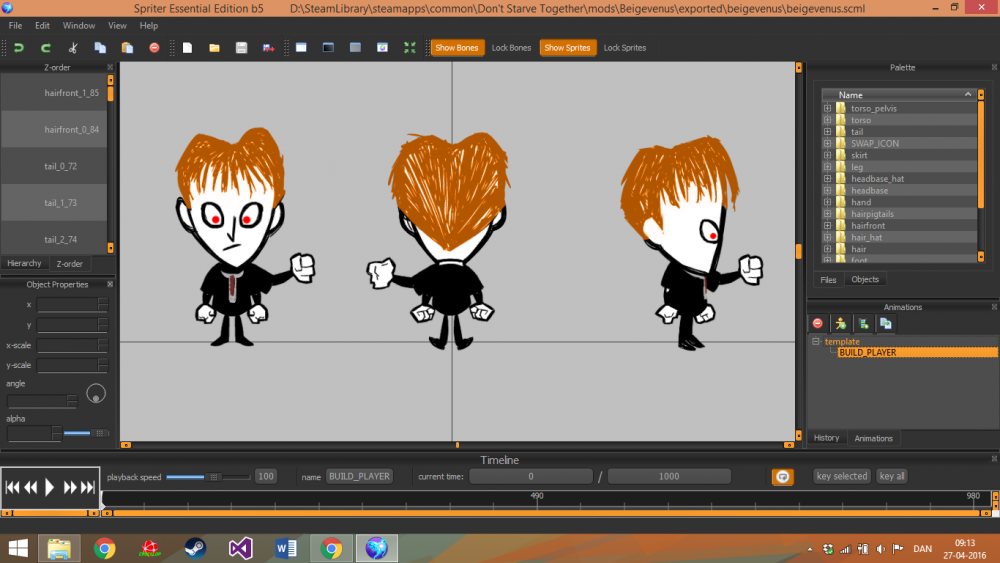Close the Z-order panel
Image resolution: width=1000 pixels, height=563 pixels.
click(x=110, y=67)
